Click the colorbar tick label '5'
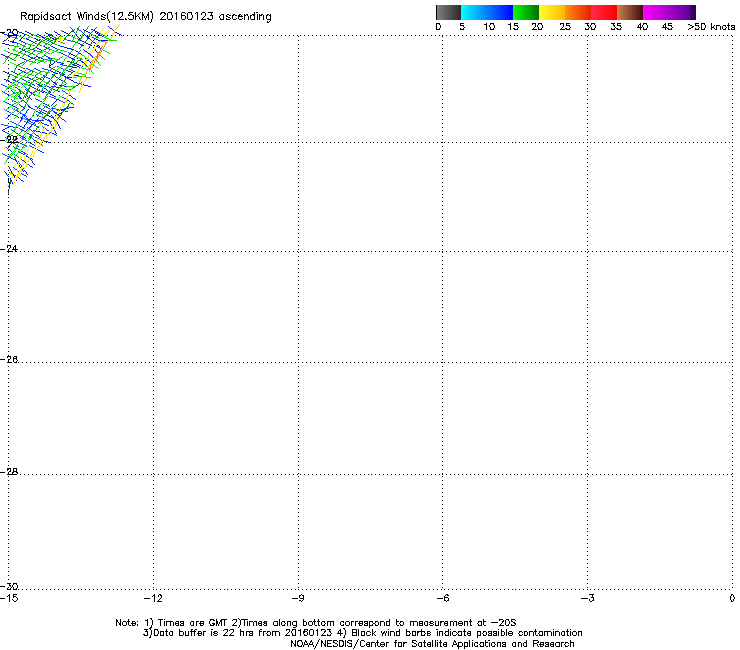 462,27
